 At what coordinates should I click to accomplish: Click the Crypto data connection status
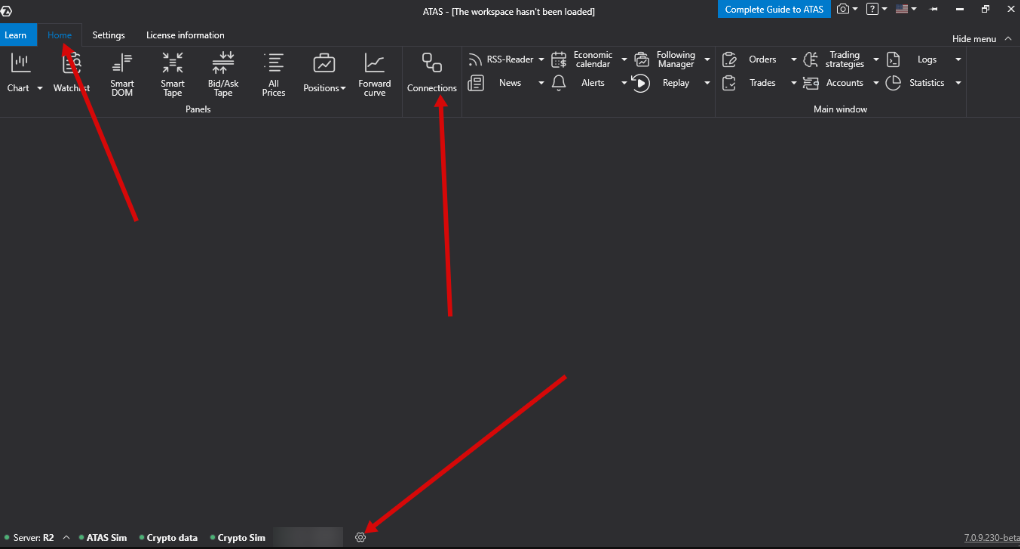pyautogui.click(x=168, y=538)
